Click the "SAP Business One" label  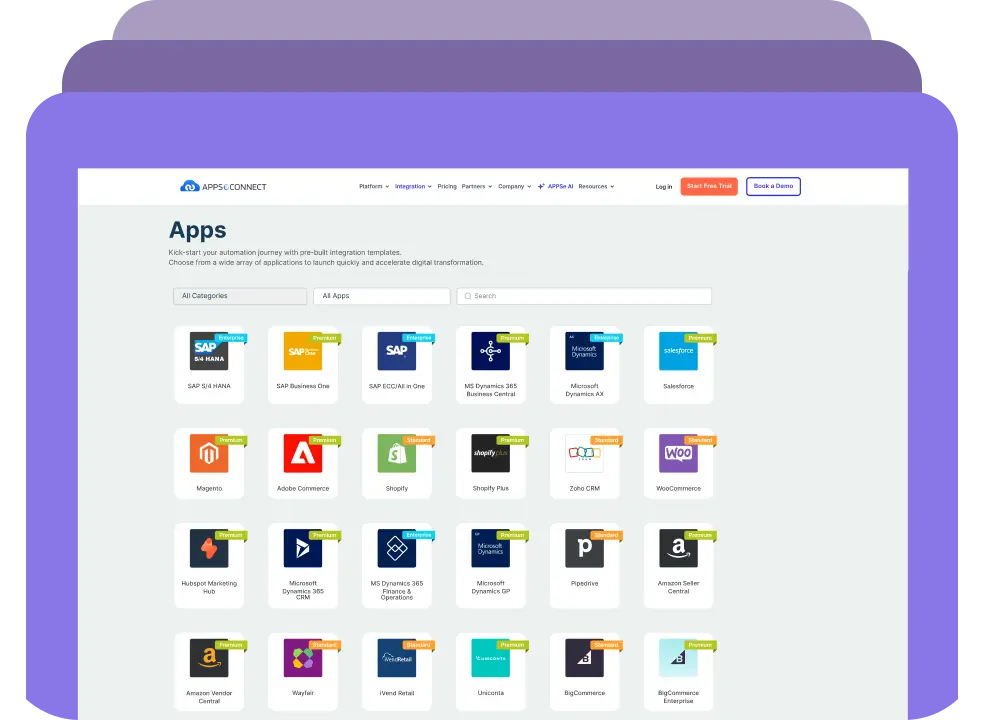click(x=302, y=386)
